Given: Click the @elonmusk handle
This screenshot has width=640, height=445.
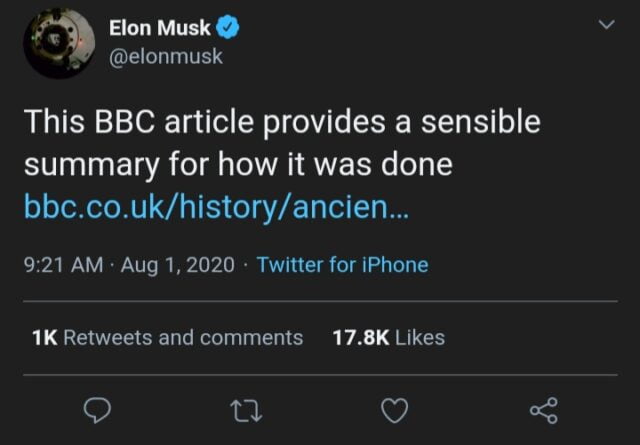Looking at the screenshot, I should tap(167, 56).
